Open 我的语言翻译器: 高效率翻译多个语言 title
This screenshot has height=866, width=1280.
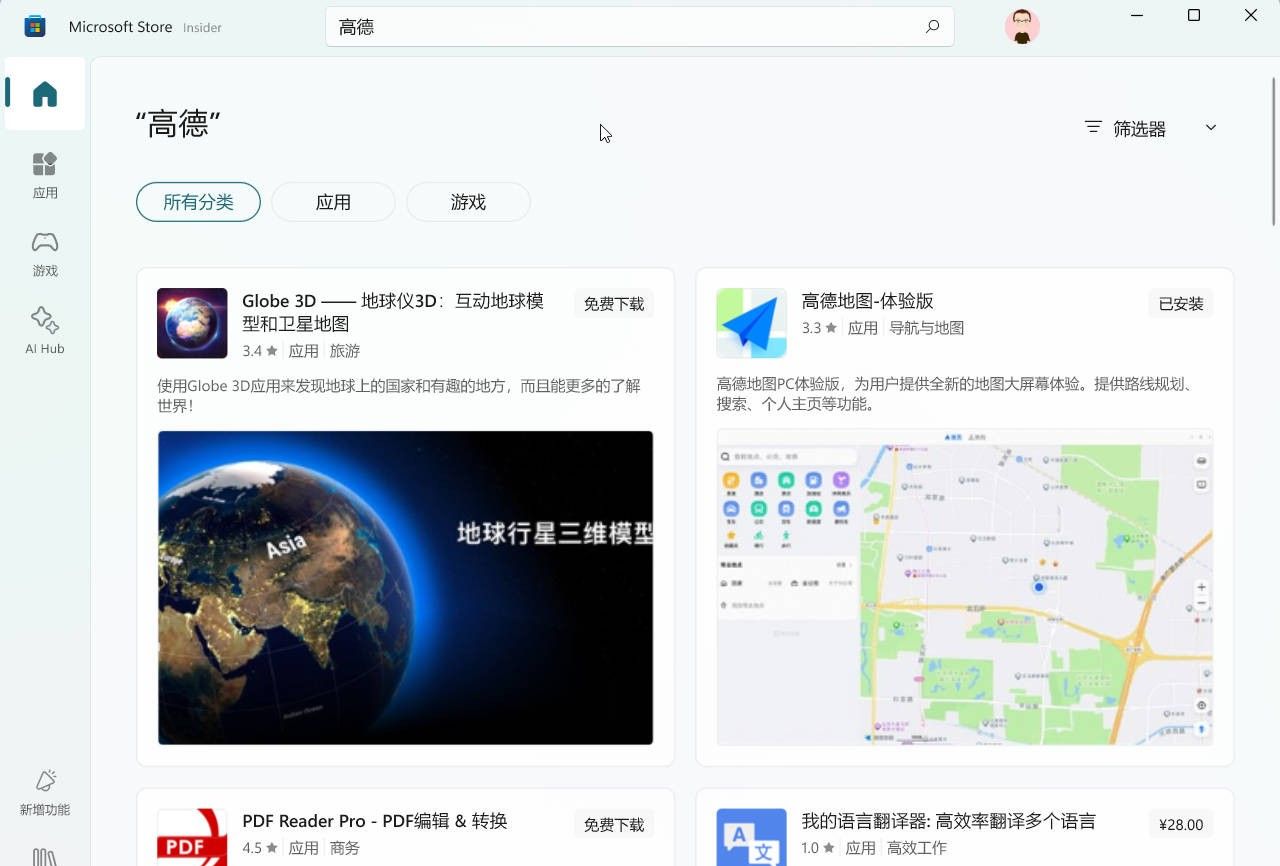[949, 821]
